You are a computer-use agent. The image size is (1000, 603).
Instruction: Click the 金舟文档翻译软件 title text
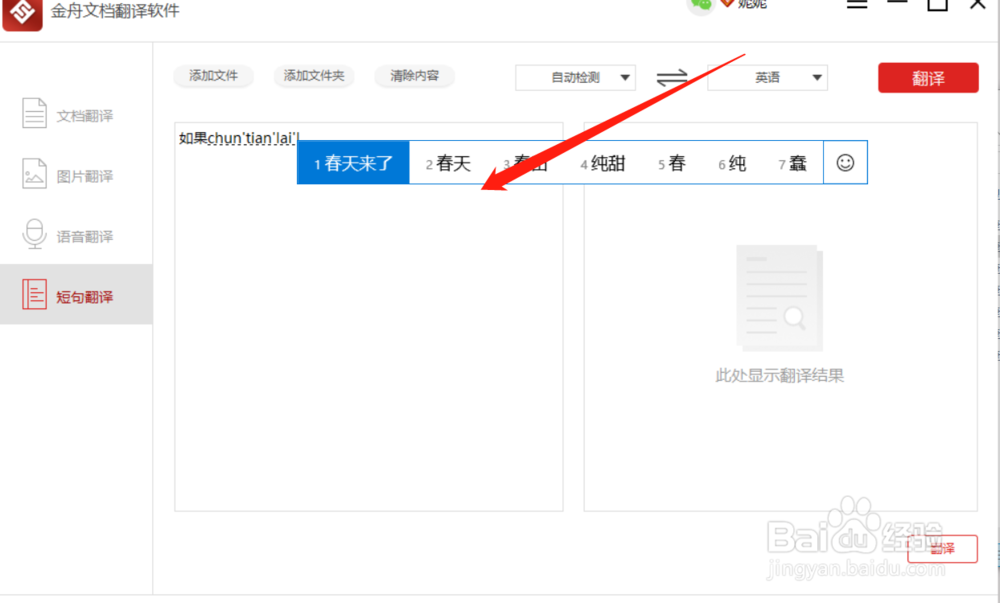115,10
